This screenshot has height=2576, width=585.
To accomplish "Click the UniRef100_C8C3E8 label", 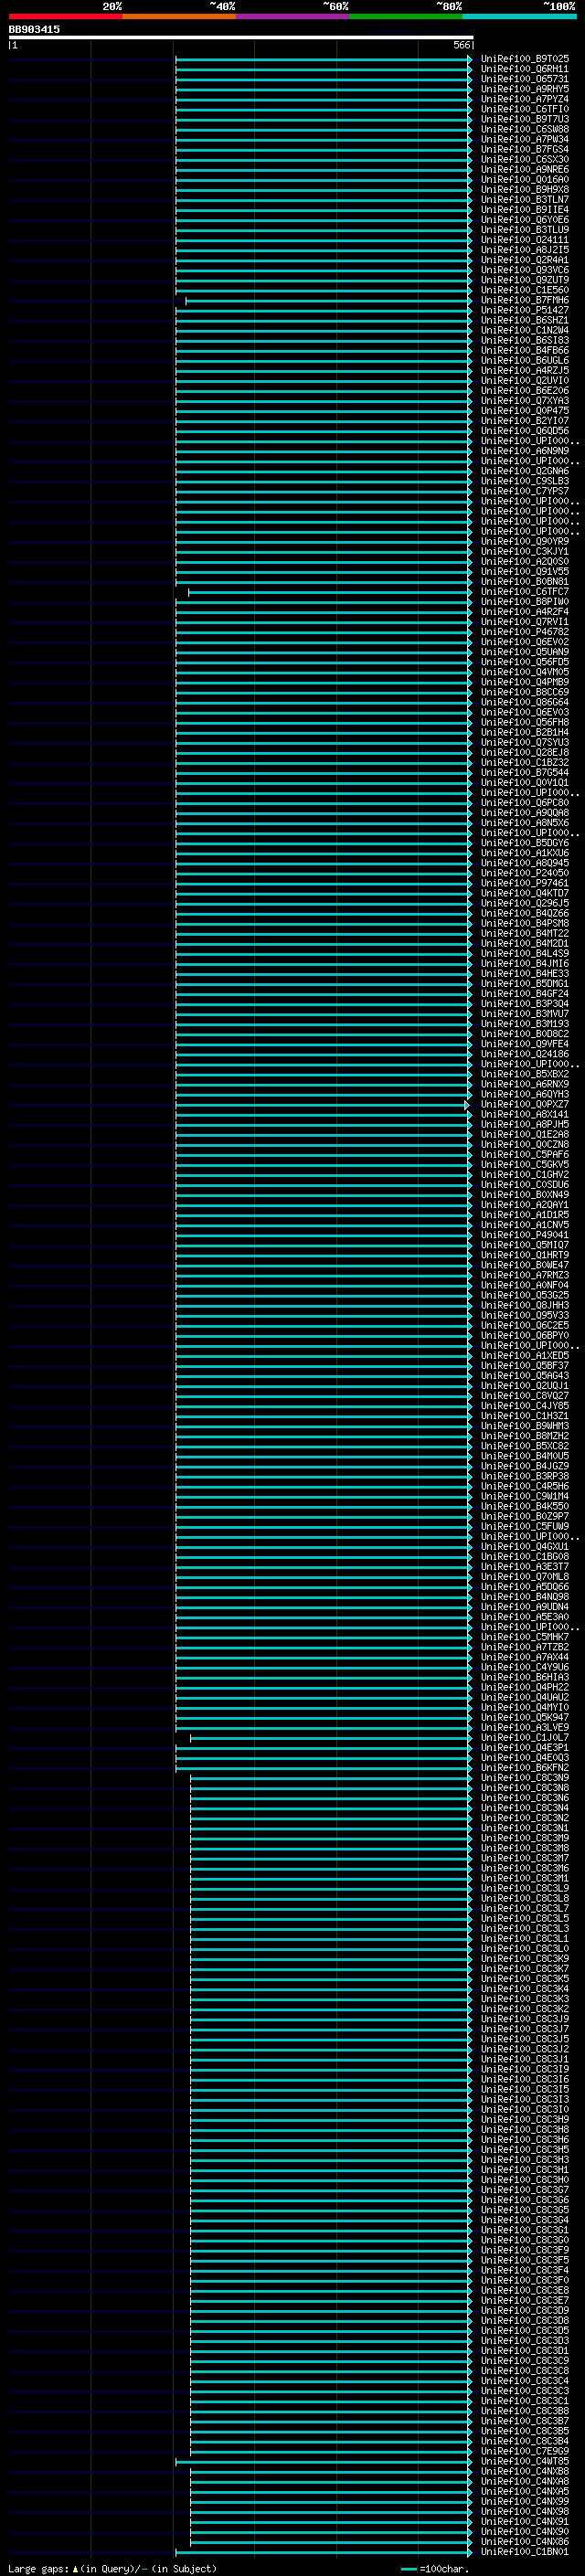I will coord(524,2290).
